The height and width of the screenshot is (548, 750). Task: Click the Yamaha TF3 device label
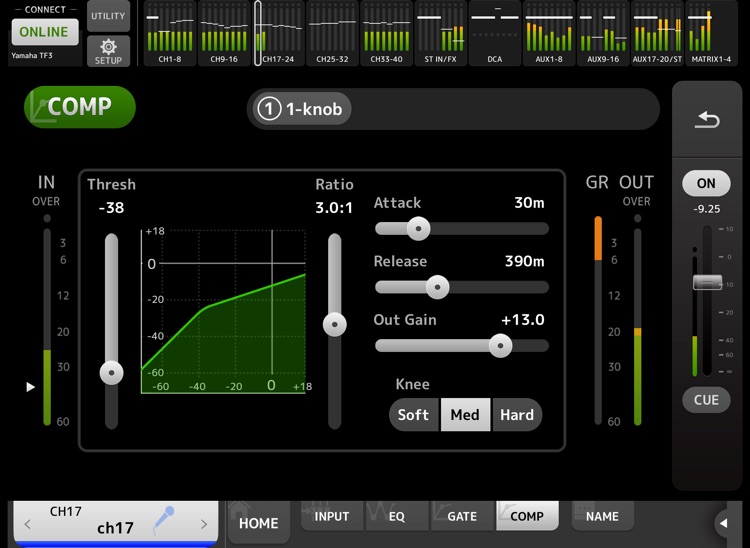(x=32, y=55)
